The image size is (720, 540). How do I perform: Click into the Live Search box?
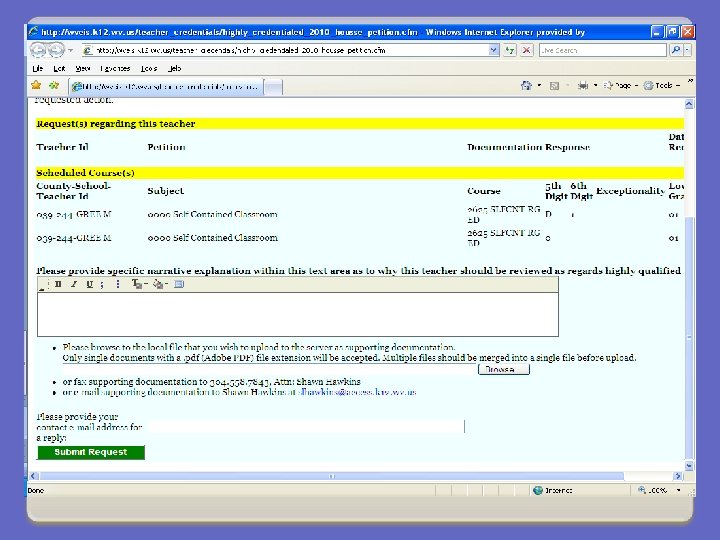coord(602,50)
